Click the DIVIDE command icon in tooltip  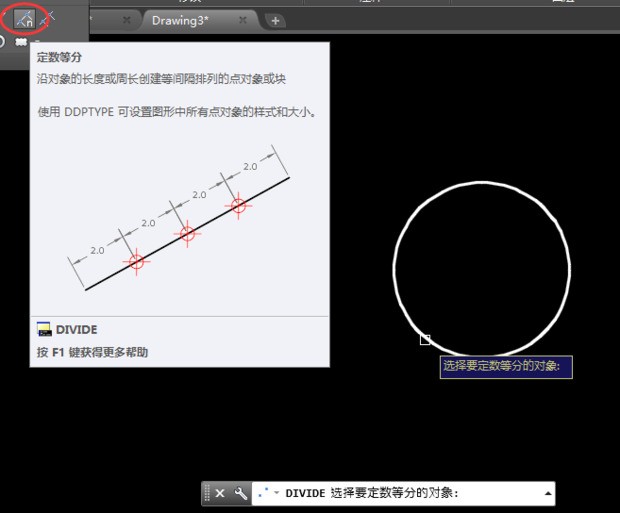pyautogui.click(x=44, y=329)
